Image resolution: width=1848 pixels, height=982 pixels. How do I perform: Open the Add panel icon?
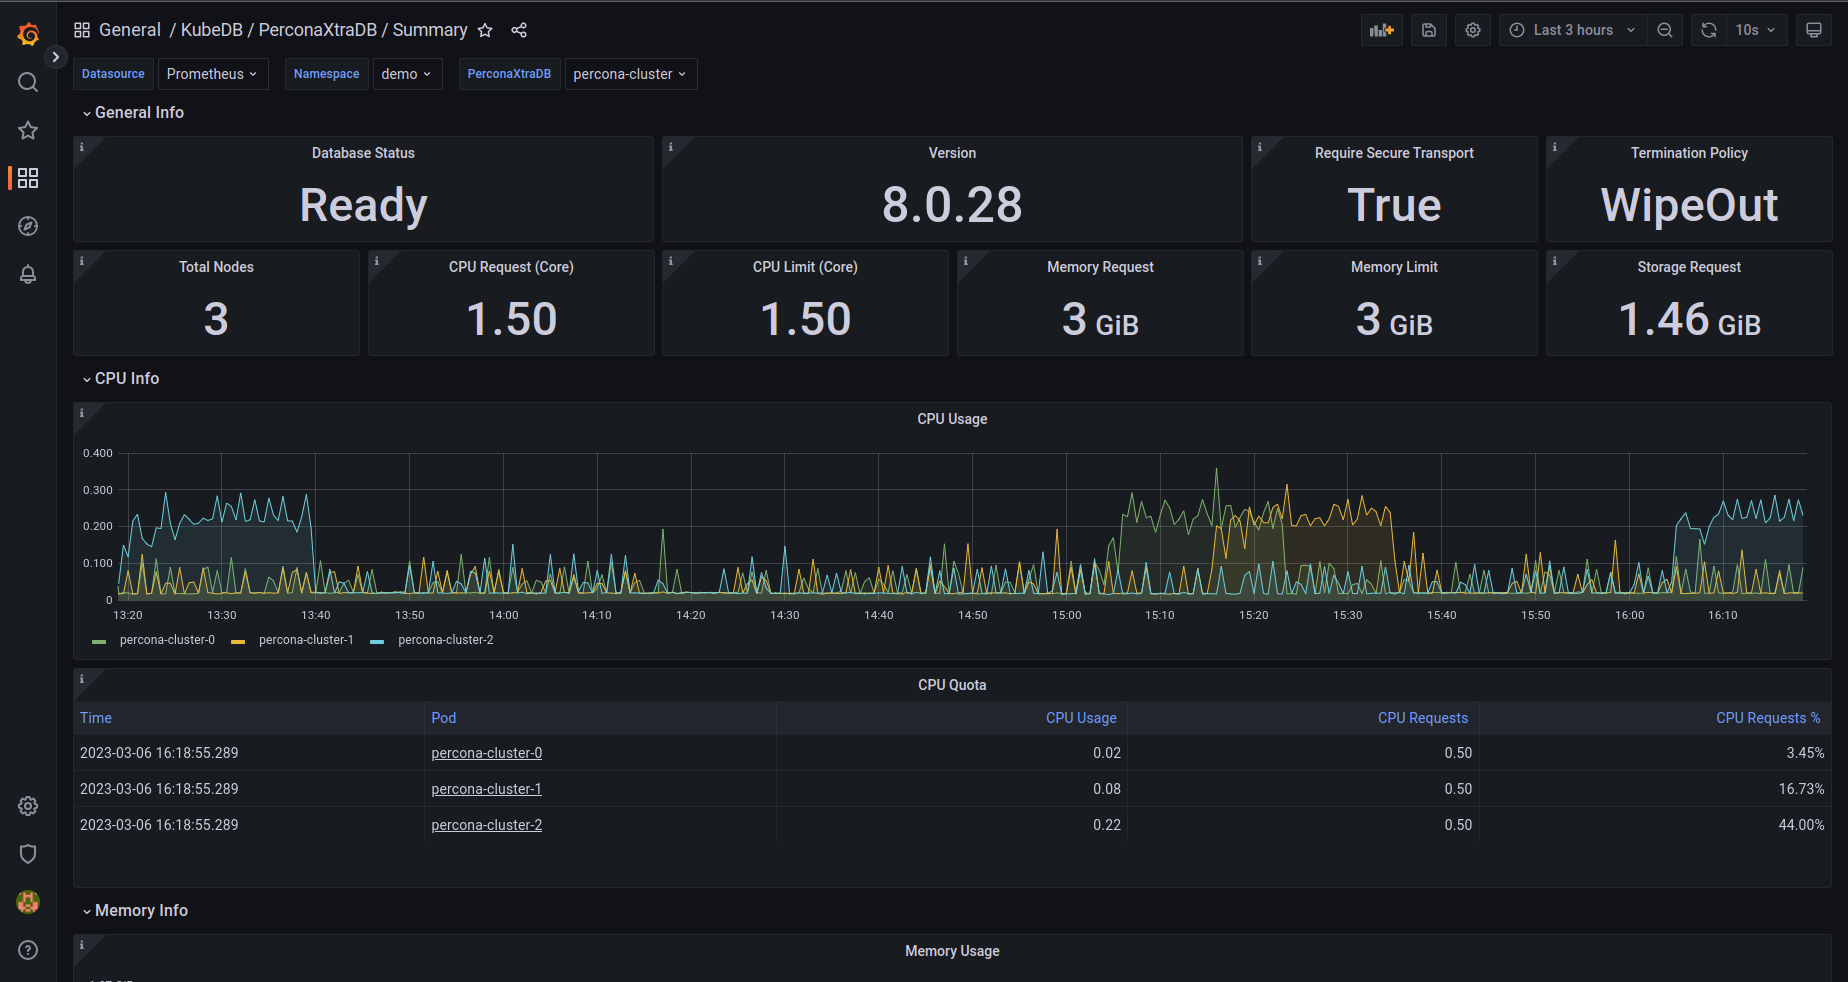pos(1381,30)
